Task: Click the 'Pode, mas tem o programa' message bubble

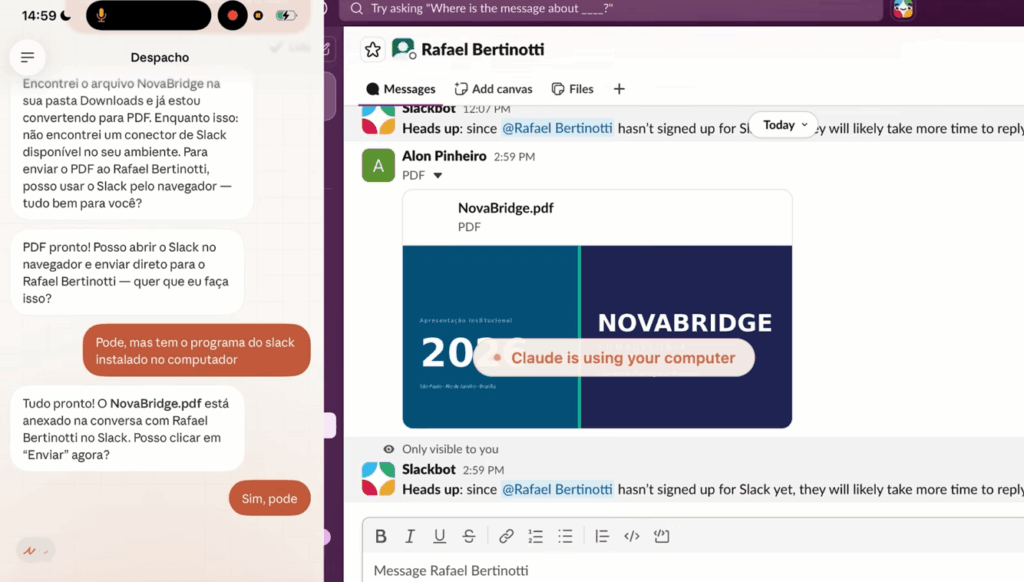Action: [197, 351]
